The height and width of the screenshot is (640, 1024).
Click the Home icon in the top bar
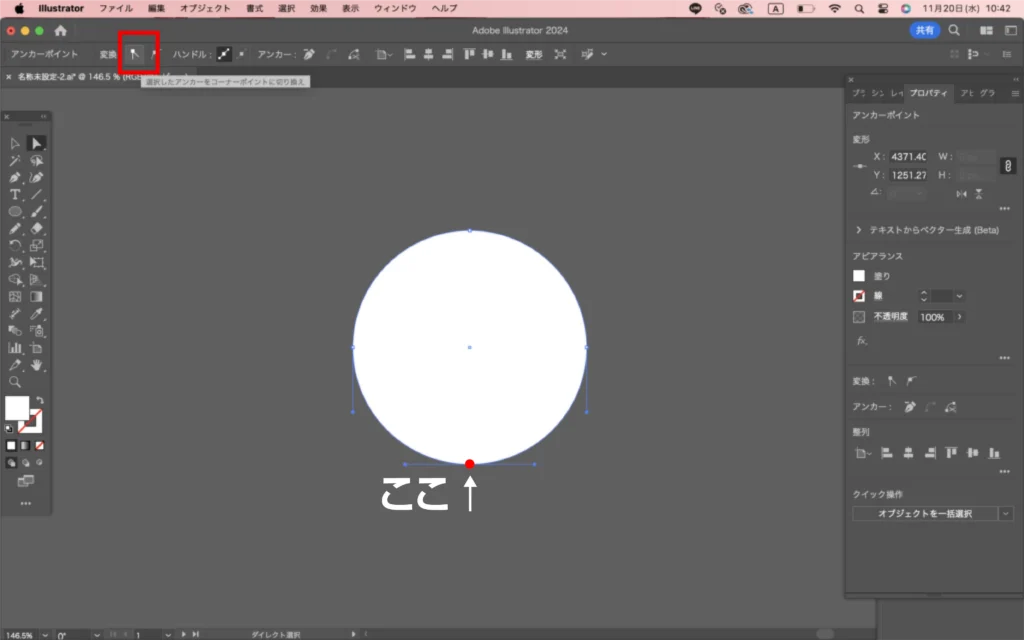pyautogui.click(x=60, y=31)
